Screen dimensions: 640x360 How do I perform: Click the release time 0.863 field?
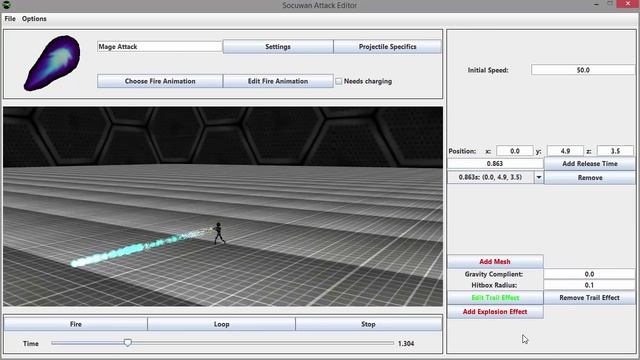(x=495, y=163)
